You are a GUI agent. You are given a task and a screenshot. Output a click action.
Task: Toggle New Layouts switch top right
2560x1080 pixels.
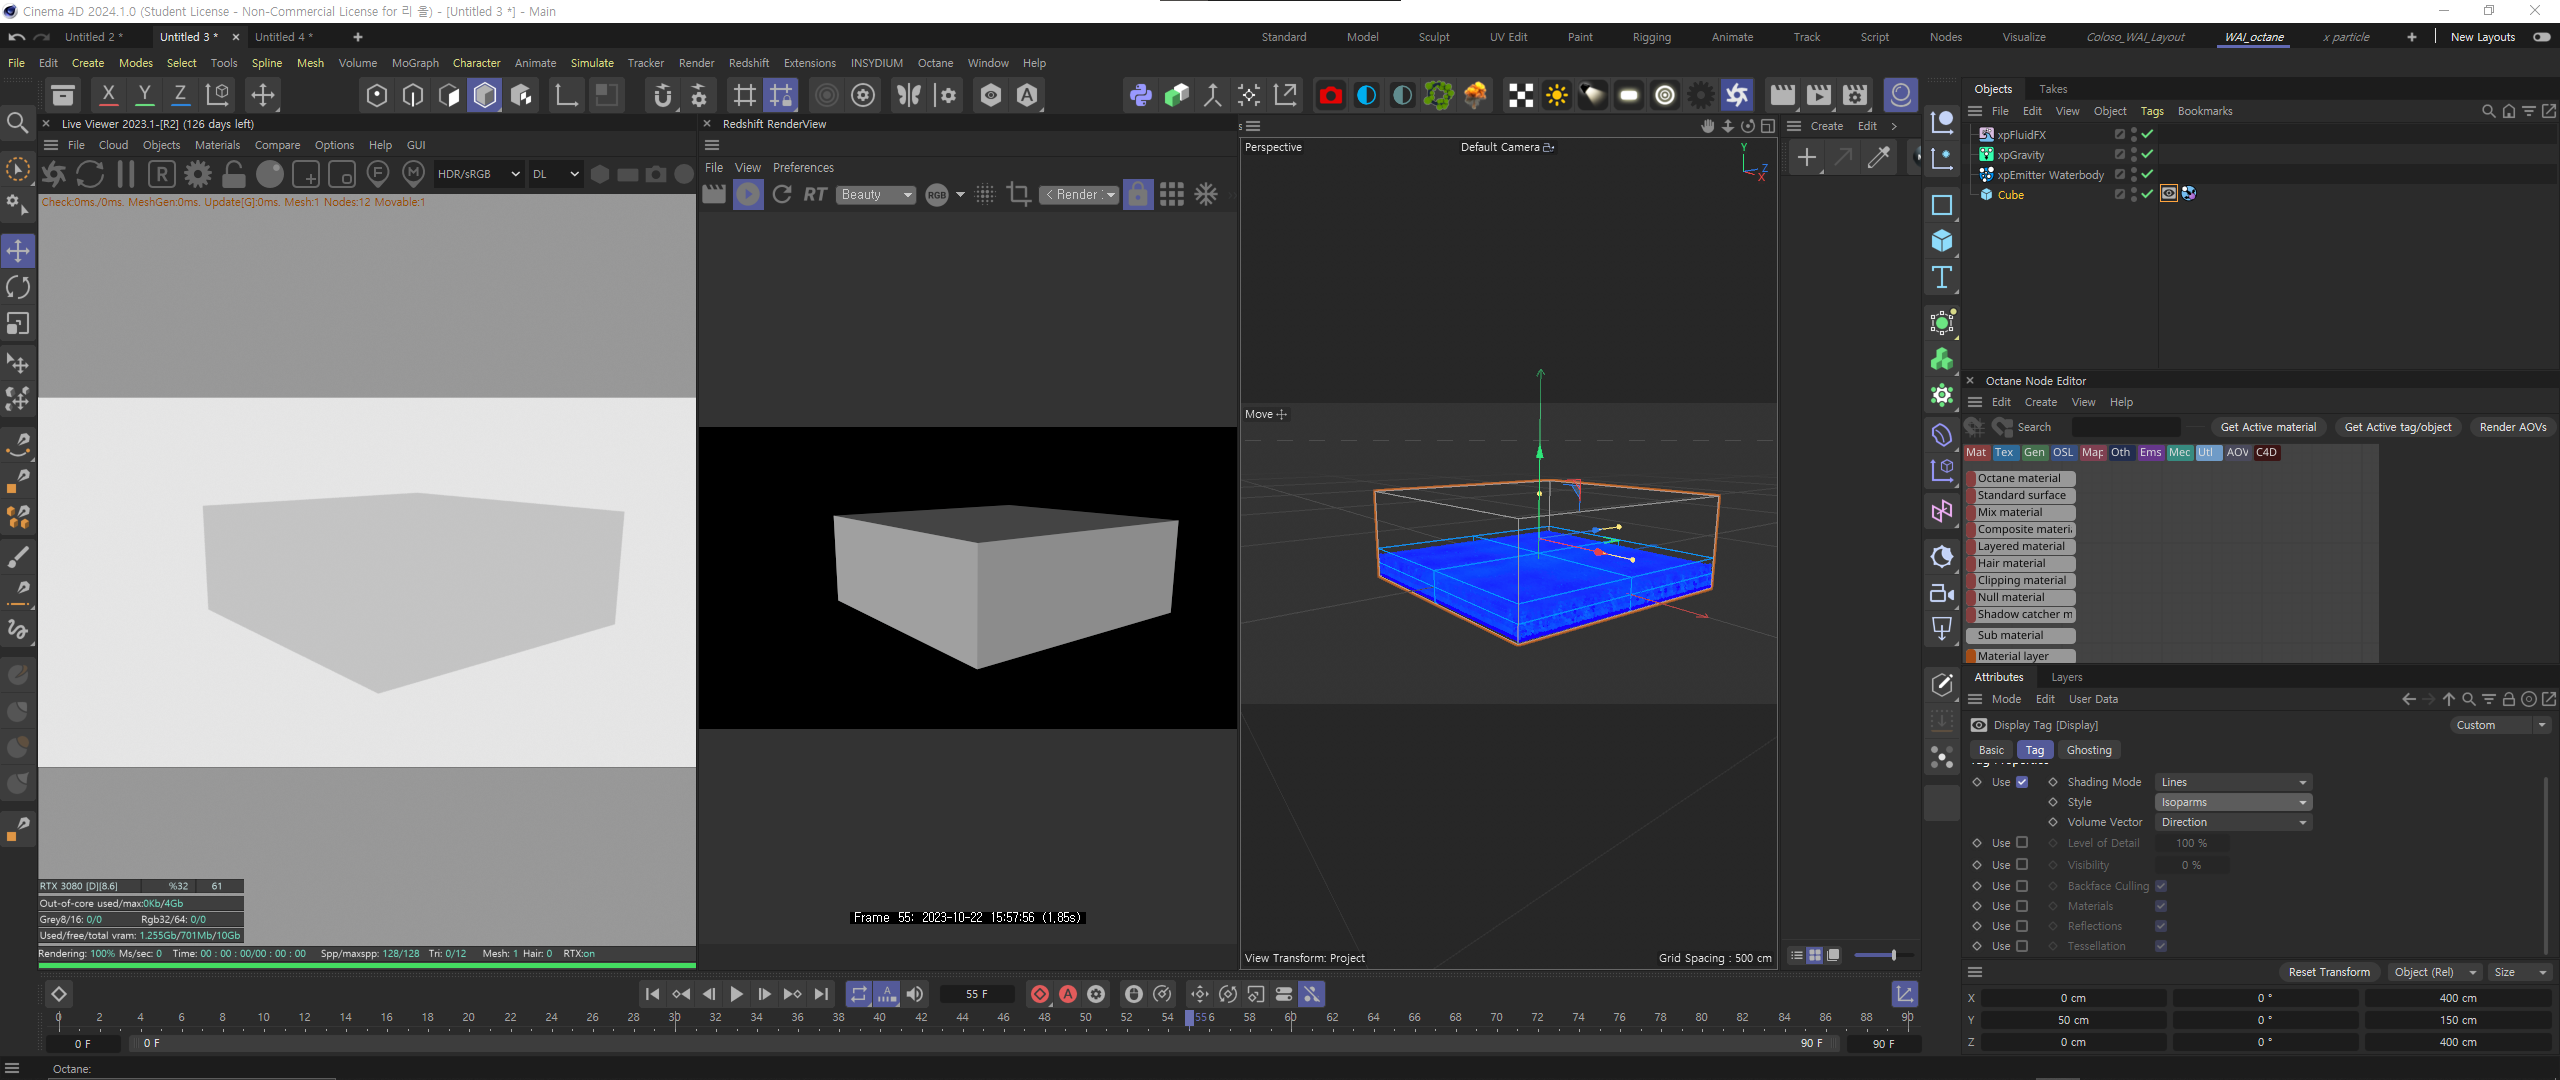[x=2541, y=37]
